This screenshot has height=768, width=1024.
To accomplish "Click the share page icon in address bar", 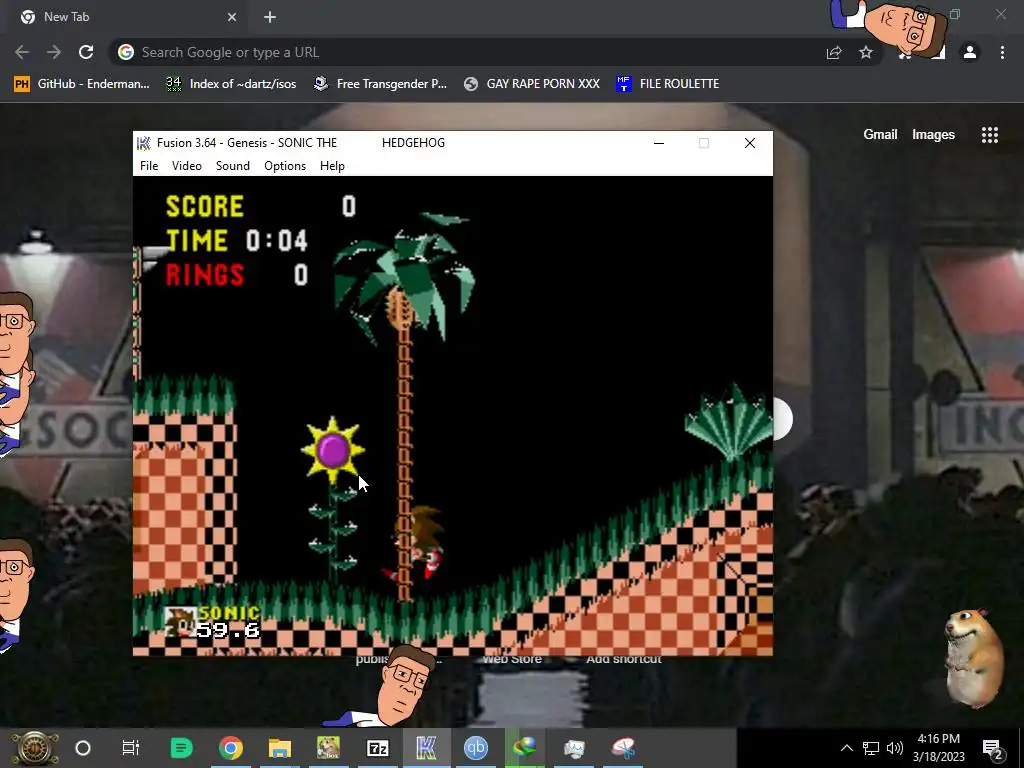I will [834, 53].
